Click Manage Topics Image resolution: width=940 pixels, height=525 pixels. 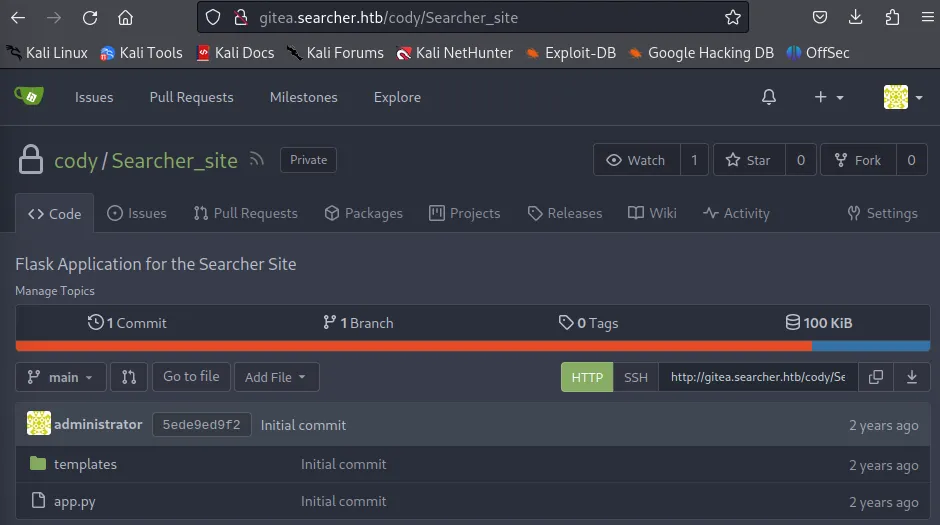pyautogui.click(x=55, y=291)
